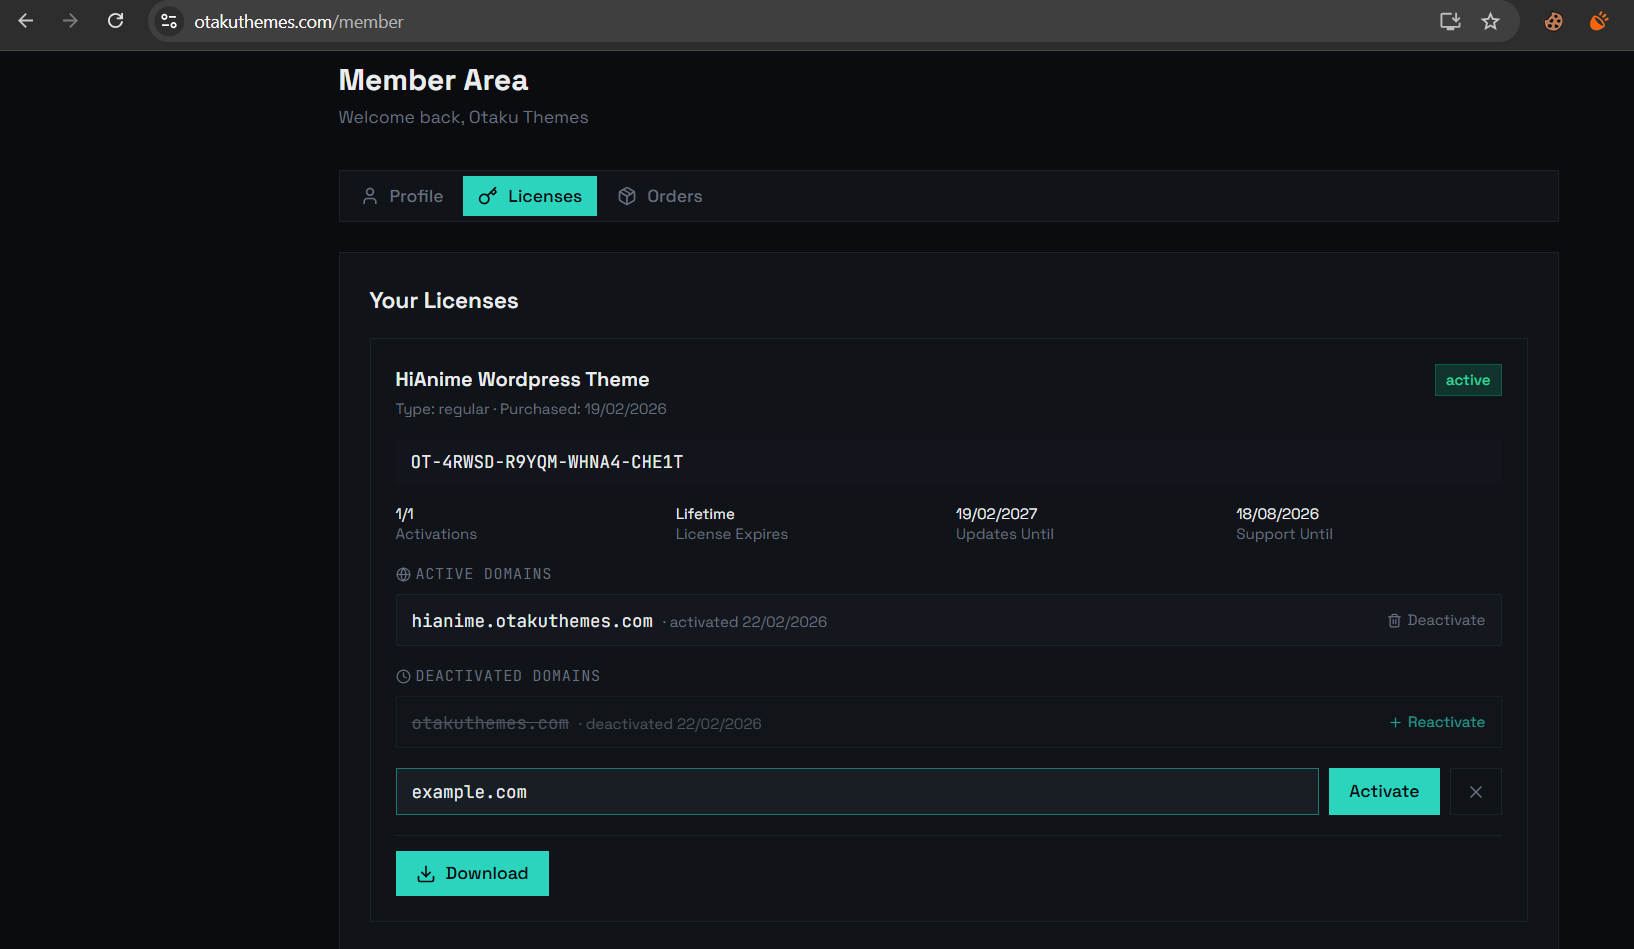
Task: Clear the domain input with the X button
Action: [x=1475, y=791]
